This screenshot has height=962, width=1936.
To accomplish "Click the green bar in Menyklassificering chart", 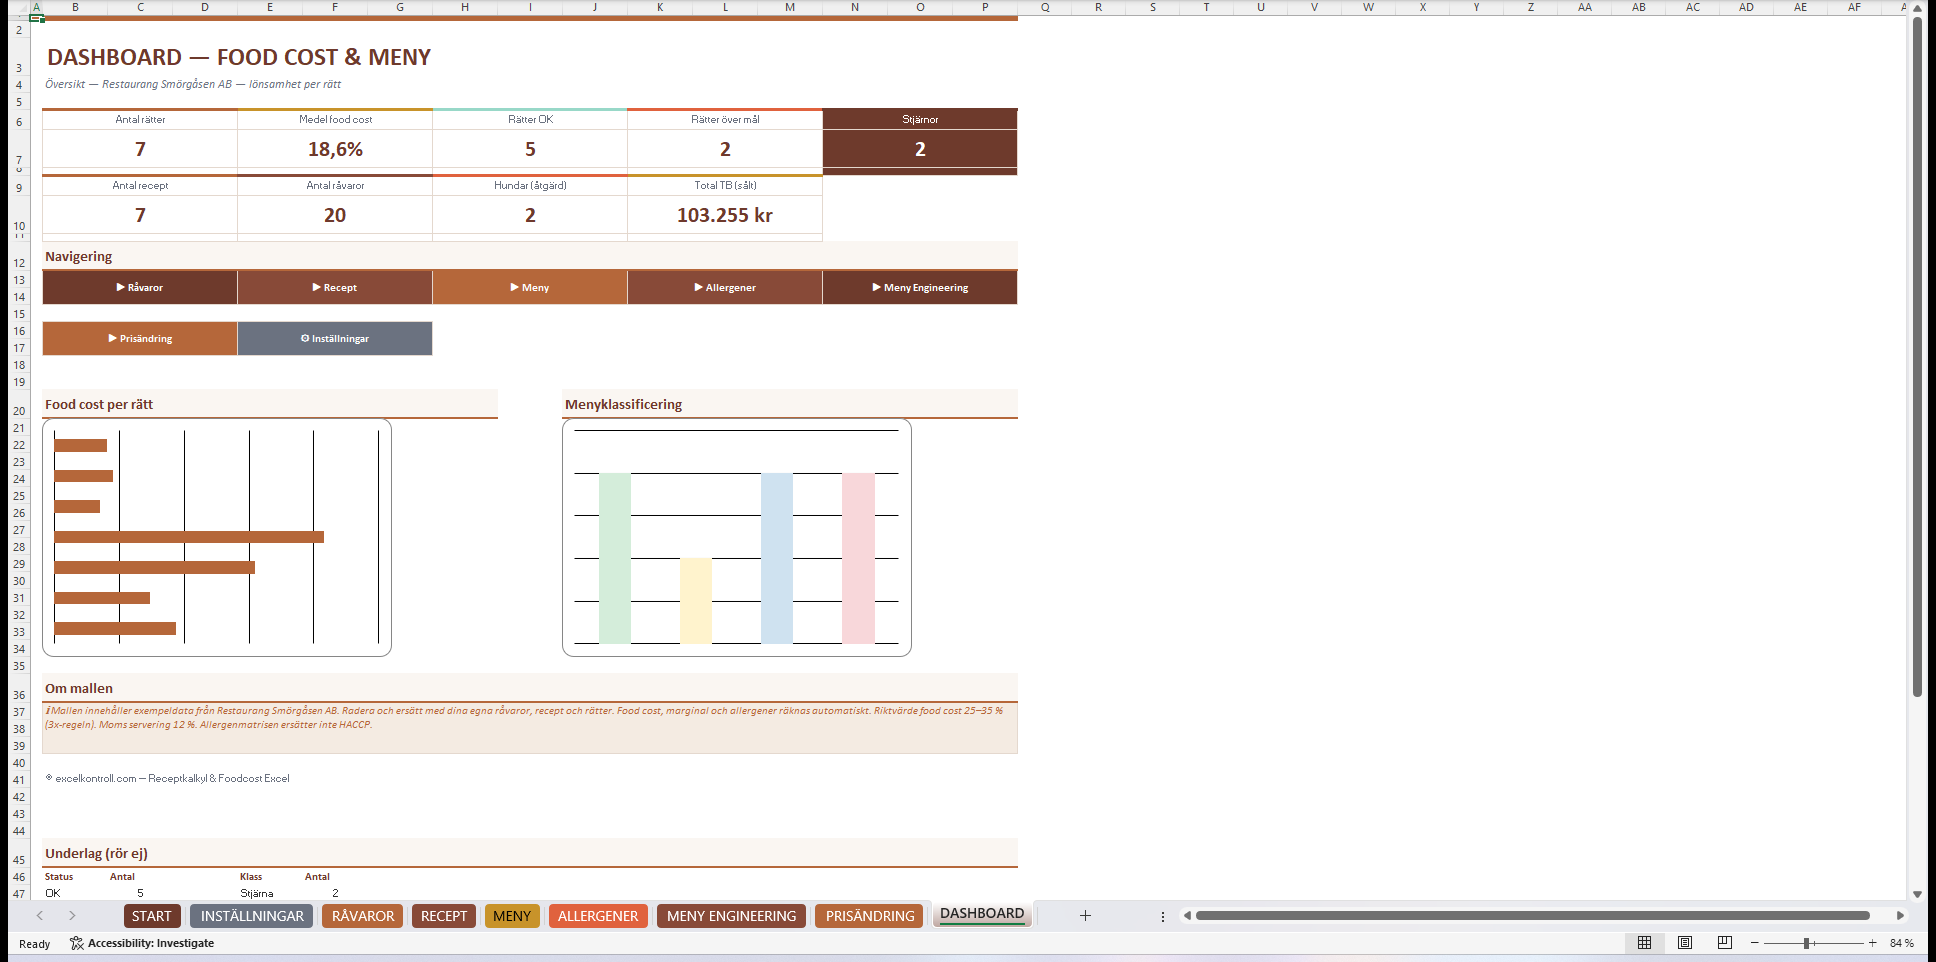I will 615,558.
